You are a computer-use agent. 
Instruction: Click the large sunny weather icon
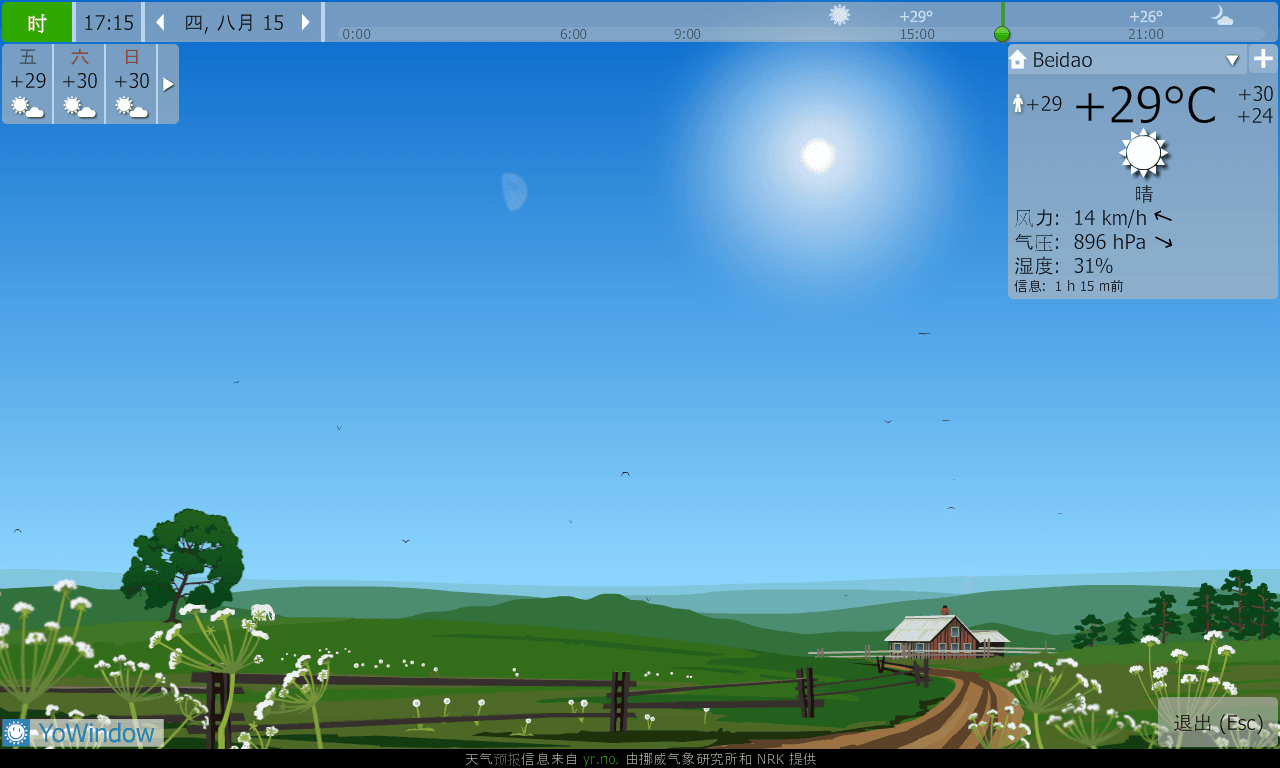click(x=1144, y=154)
